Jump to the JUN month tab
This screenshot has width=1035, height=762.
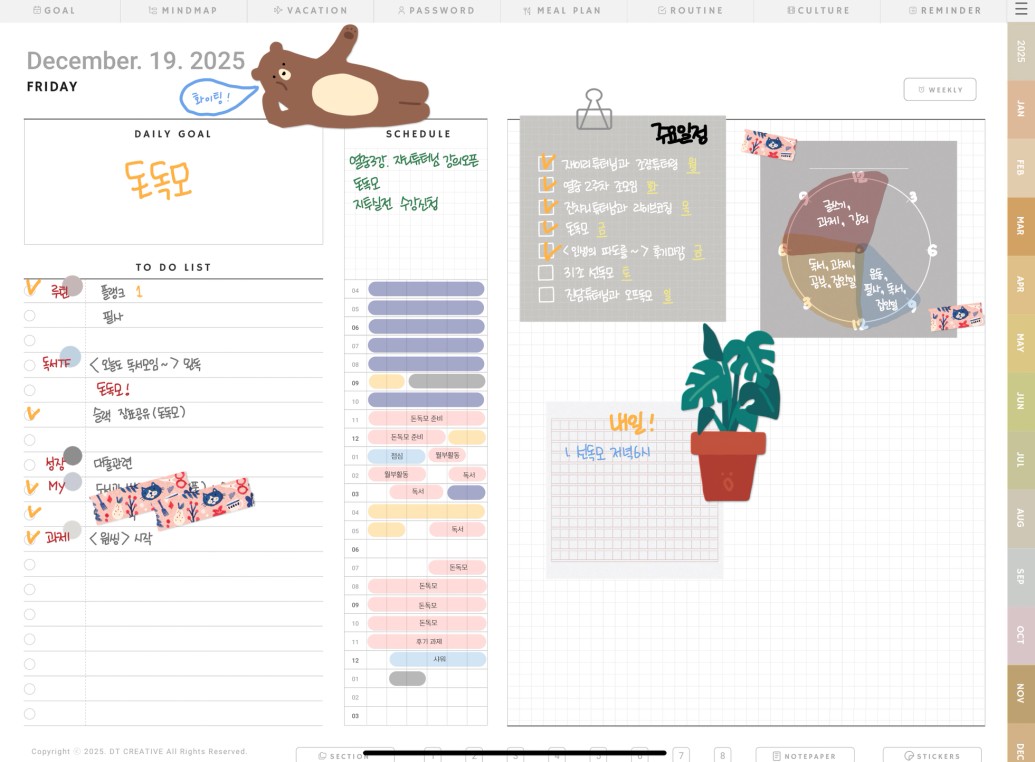(1020, 401)
